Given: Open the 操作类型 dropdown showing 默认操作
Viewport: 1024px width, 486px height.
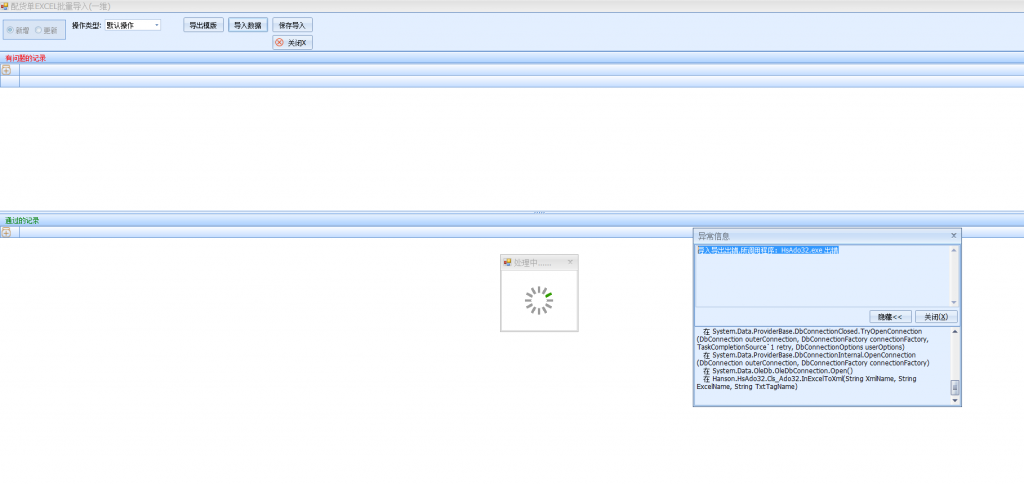Looking at the screenshot, I should 133,25.
